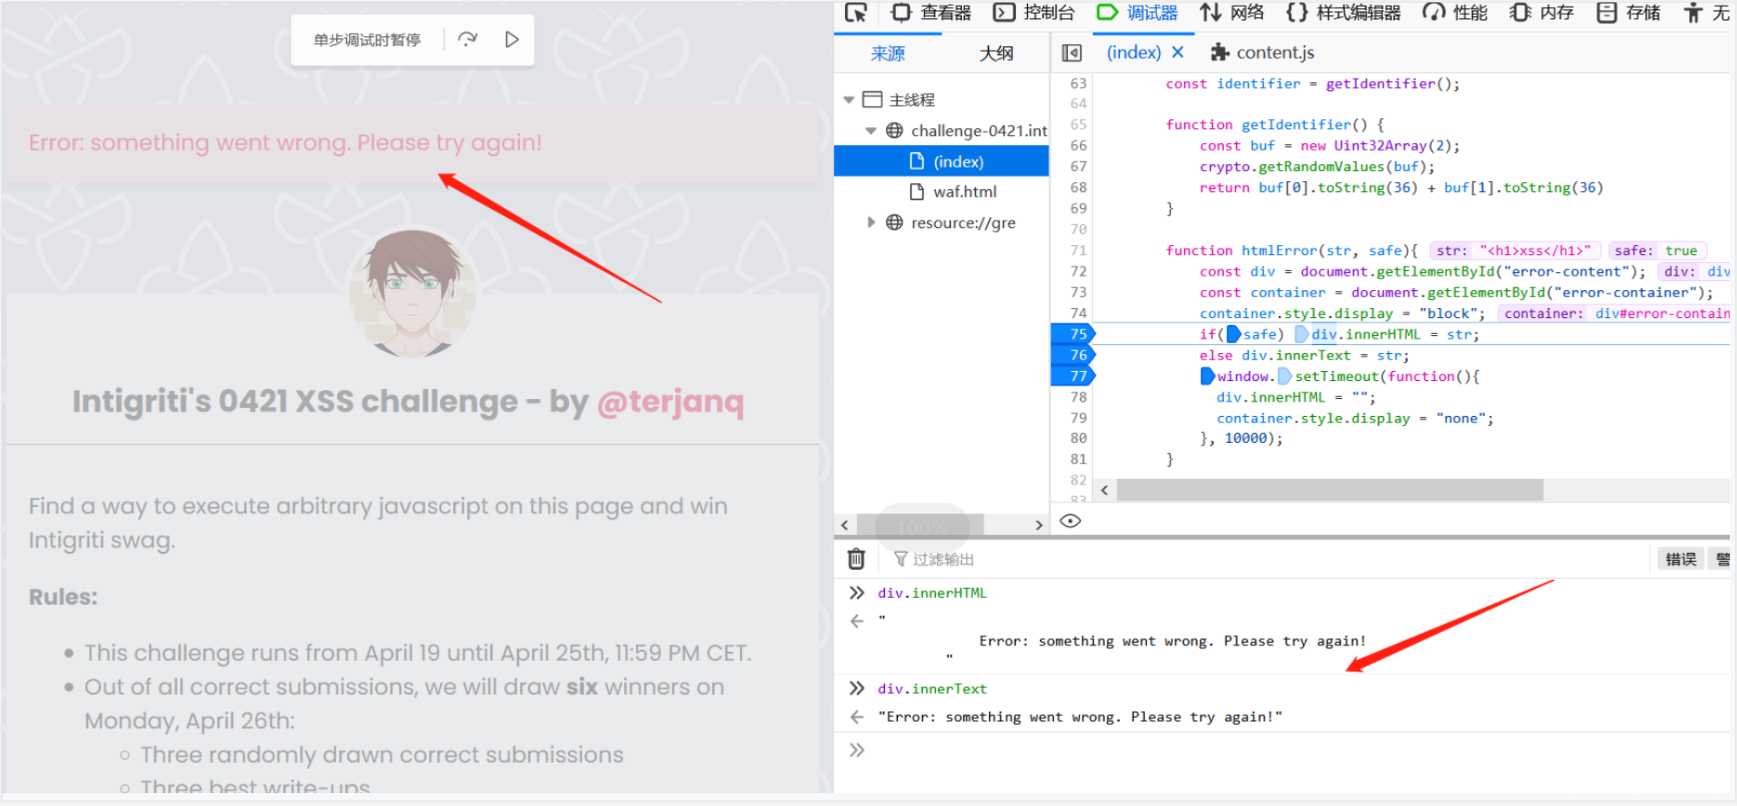Click the element picker icon in devtools
1737x806 pixels.
coord(856,13)
